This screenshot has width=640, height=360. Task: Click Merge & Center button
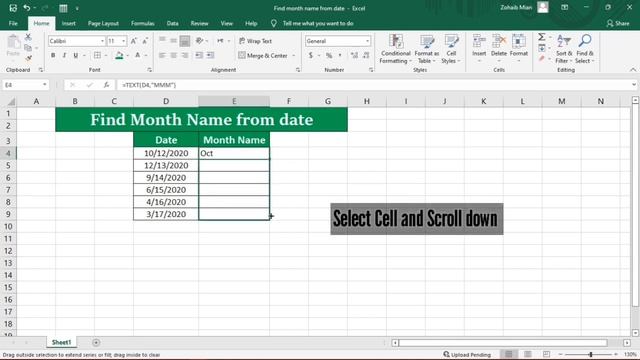click(263, 56)
